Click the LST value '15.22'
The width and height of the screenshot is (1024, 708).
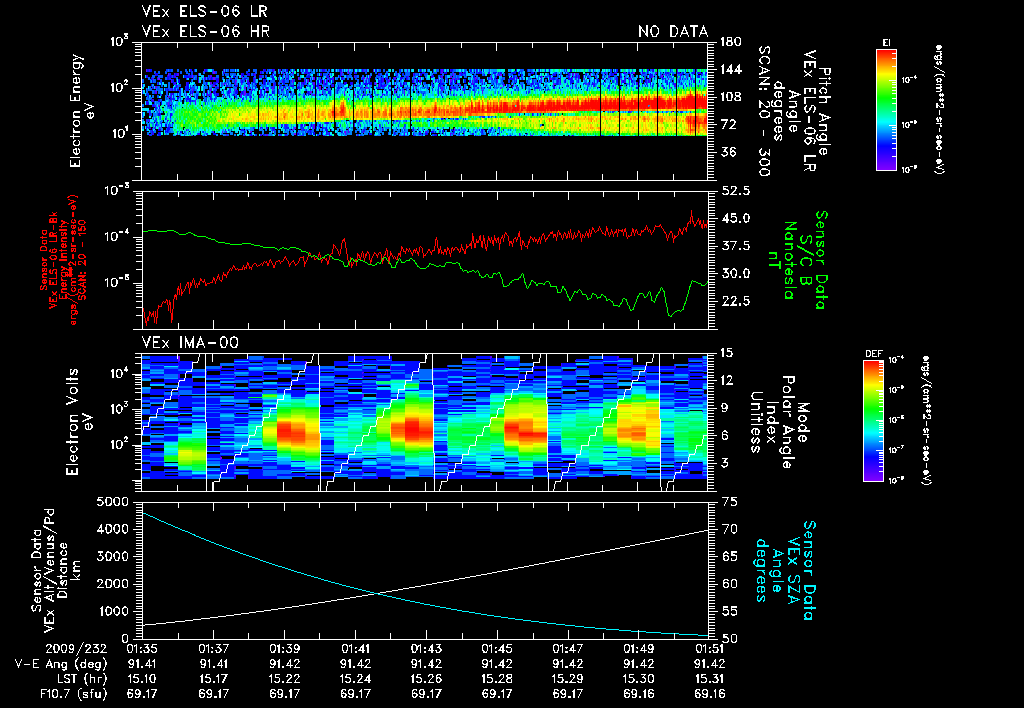coord(284,679)
